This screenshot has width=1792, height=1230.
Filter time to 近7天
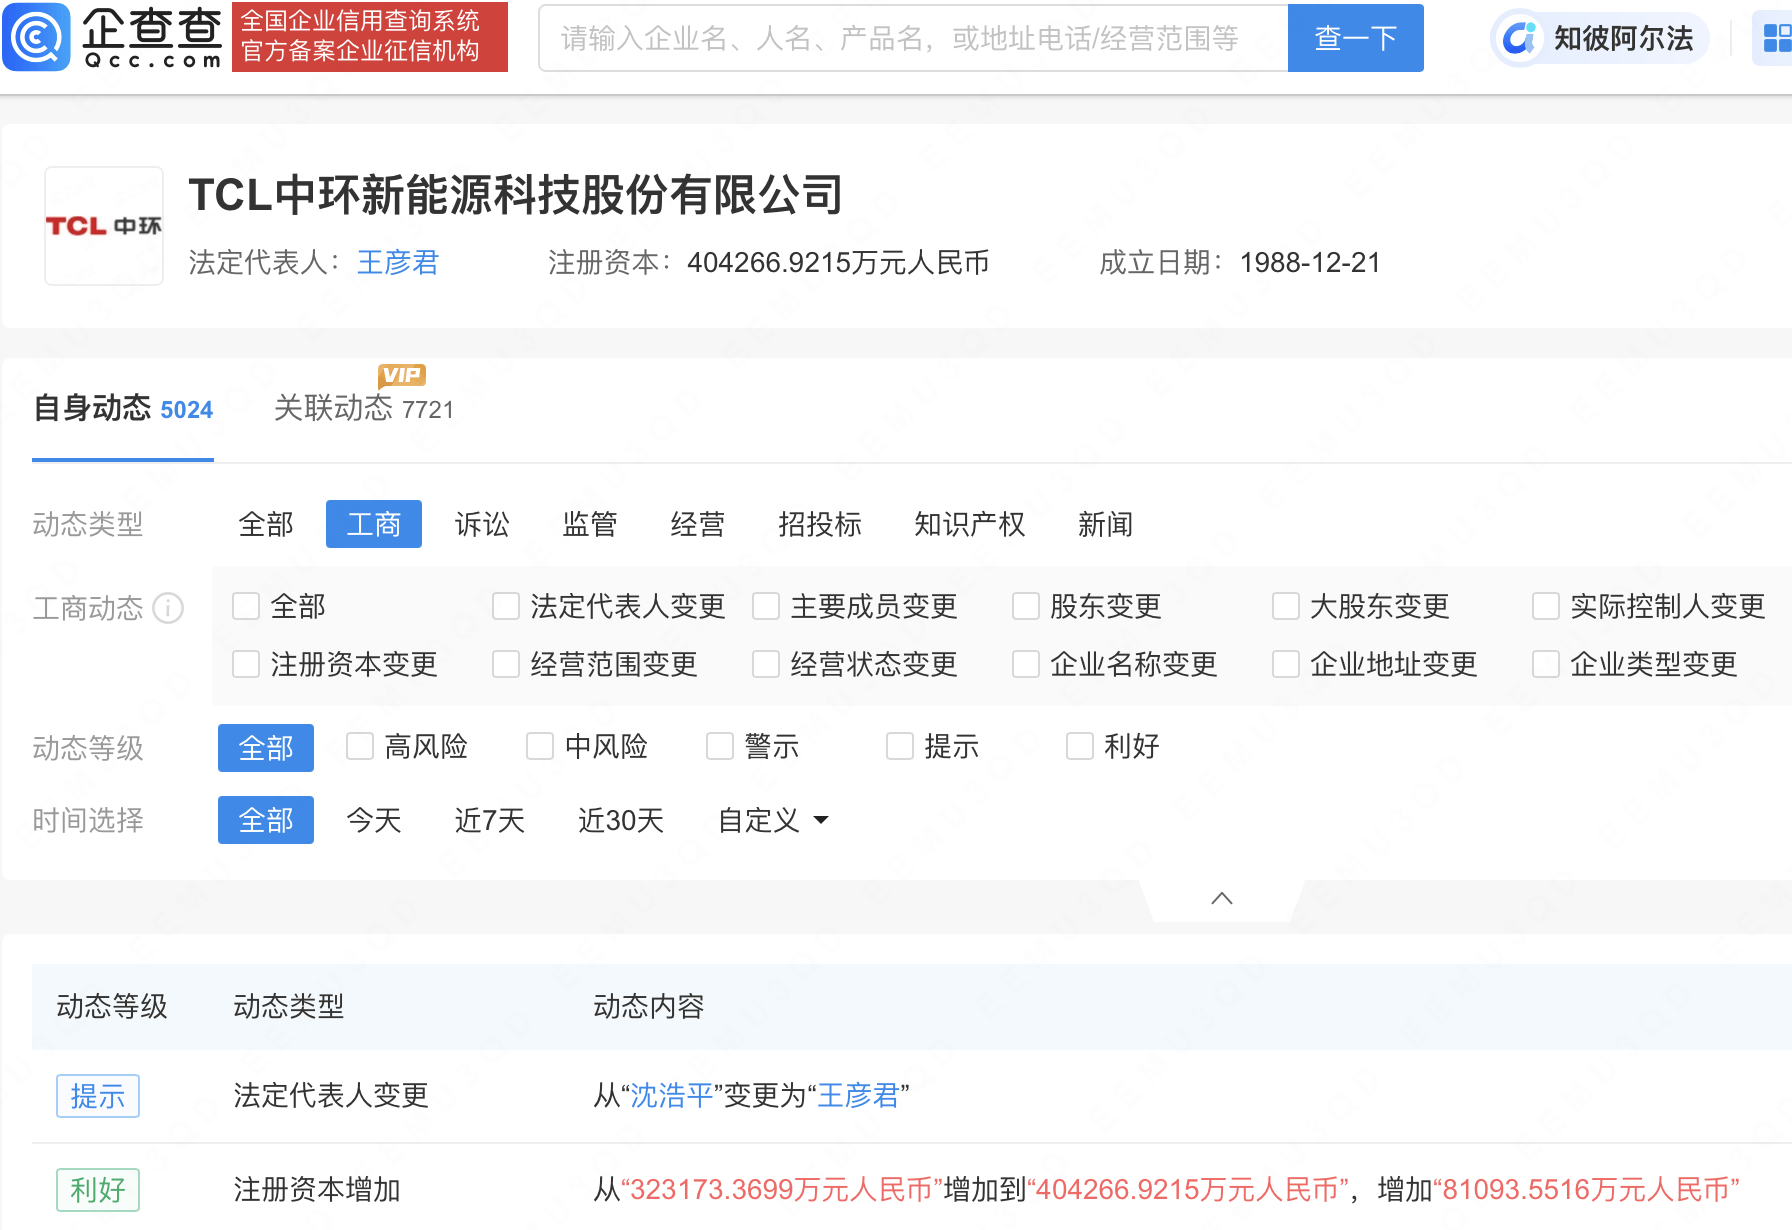click(x=490, y=820)
